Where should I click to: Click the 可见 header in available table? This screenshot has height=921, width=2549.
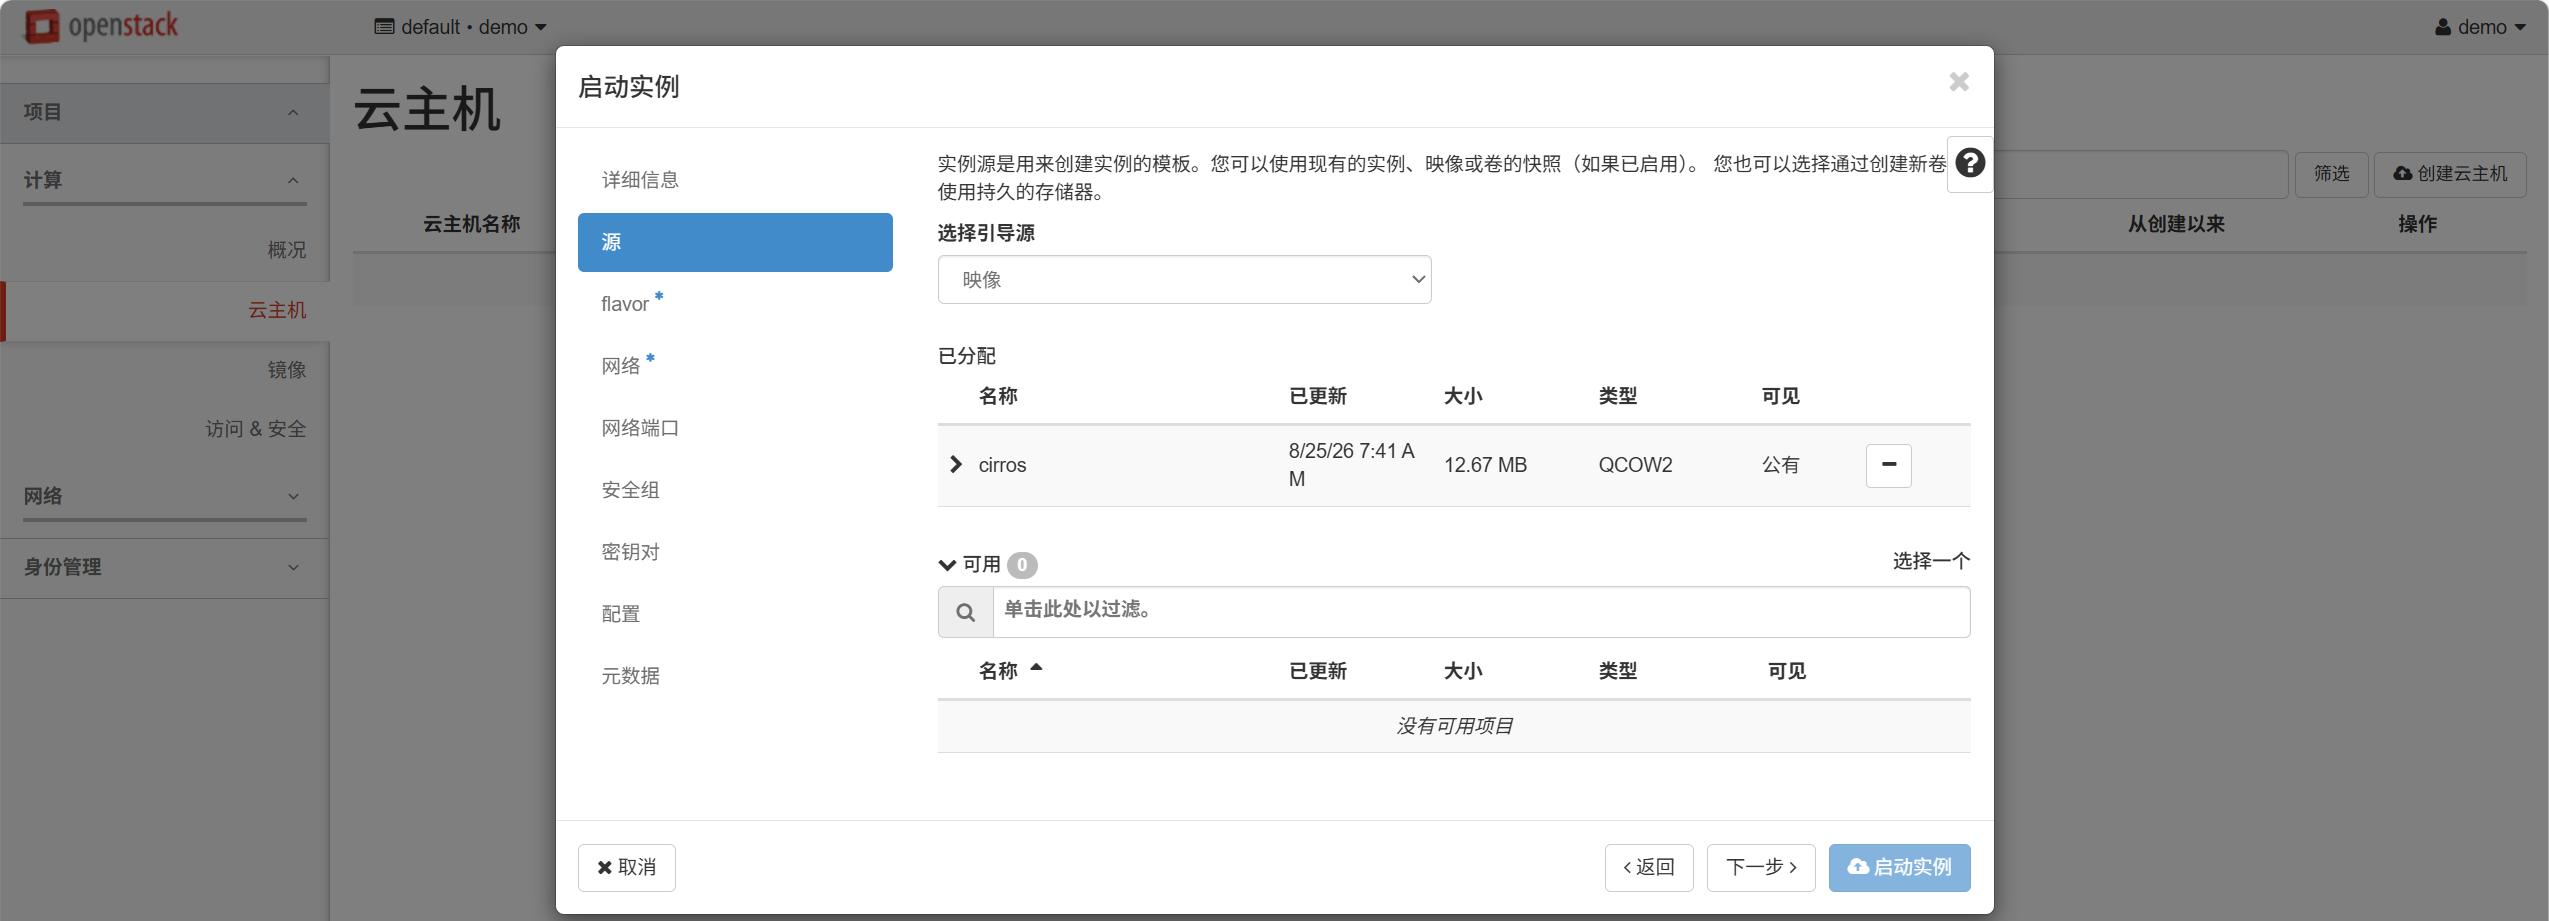(x=1787, y=671)
